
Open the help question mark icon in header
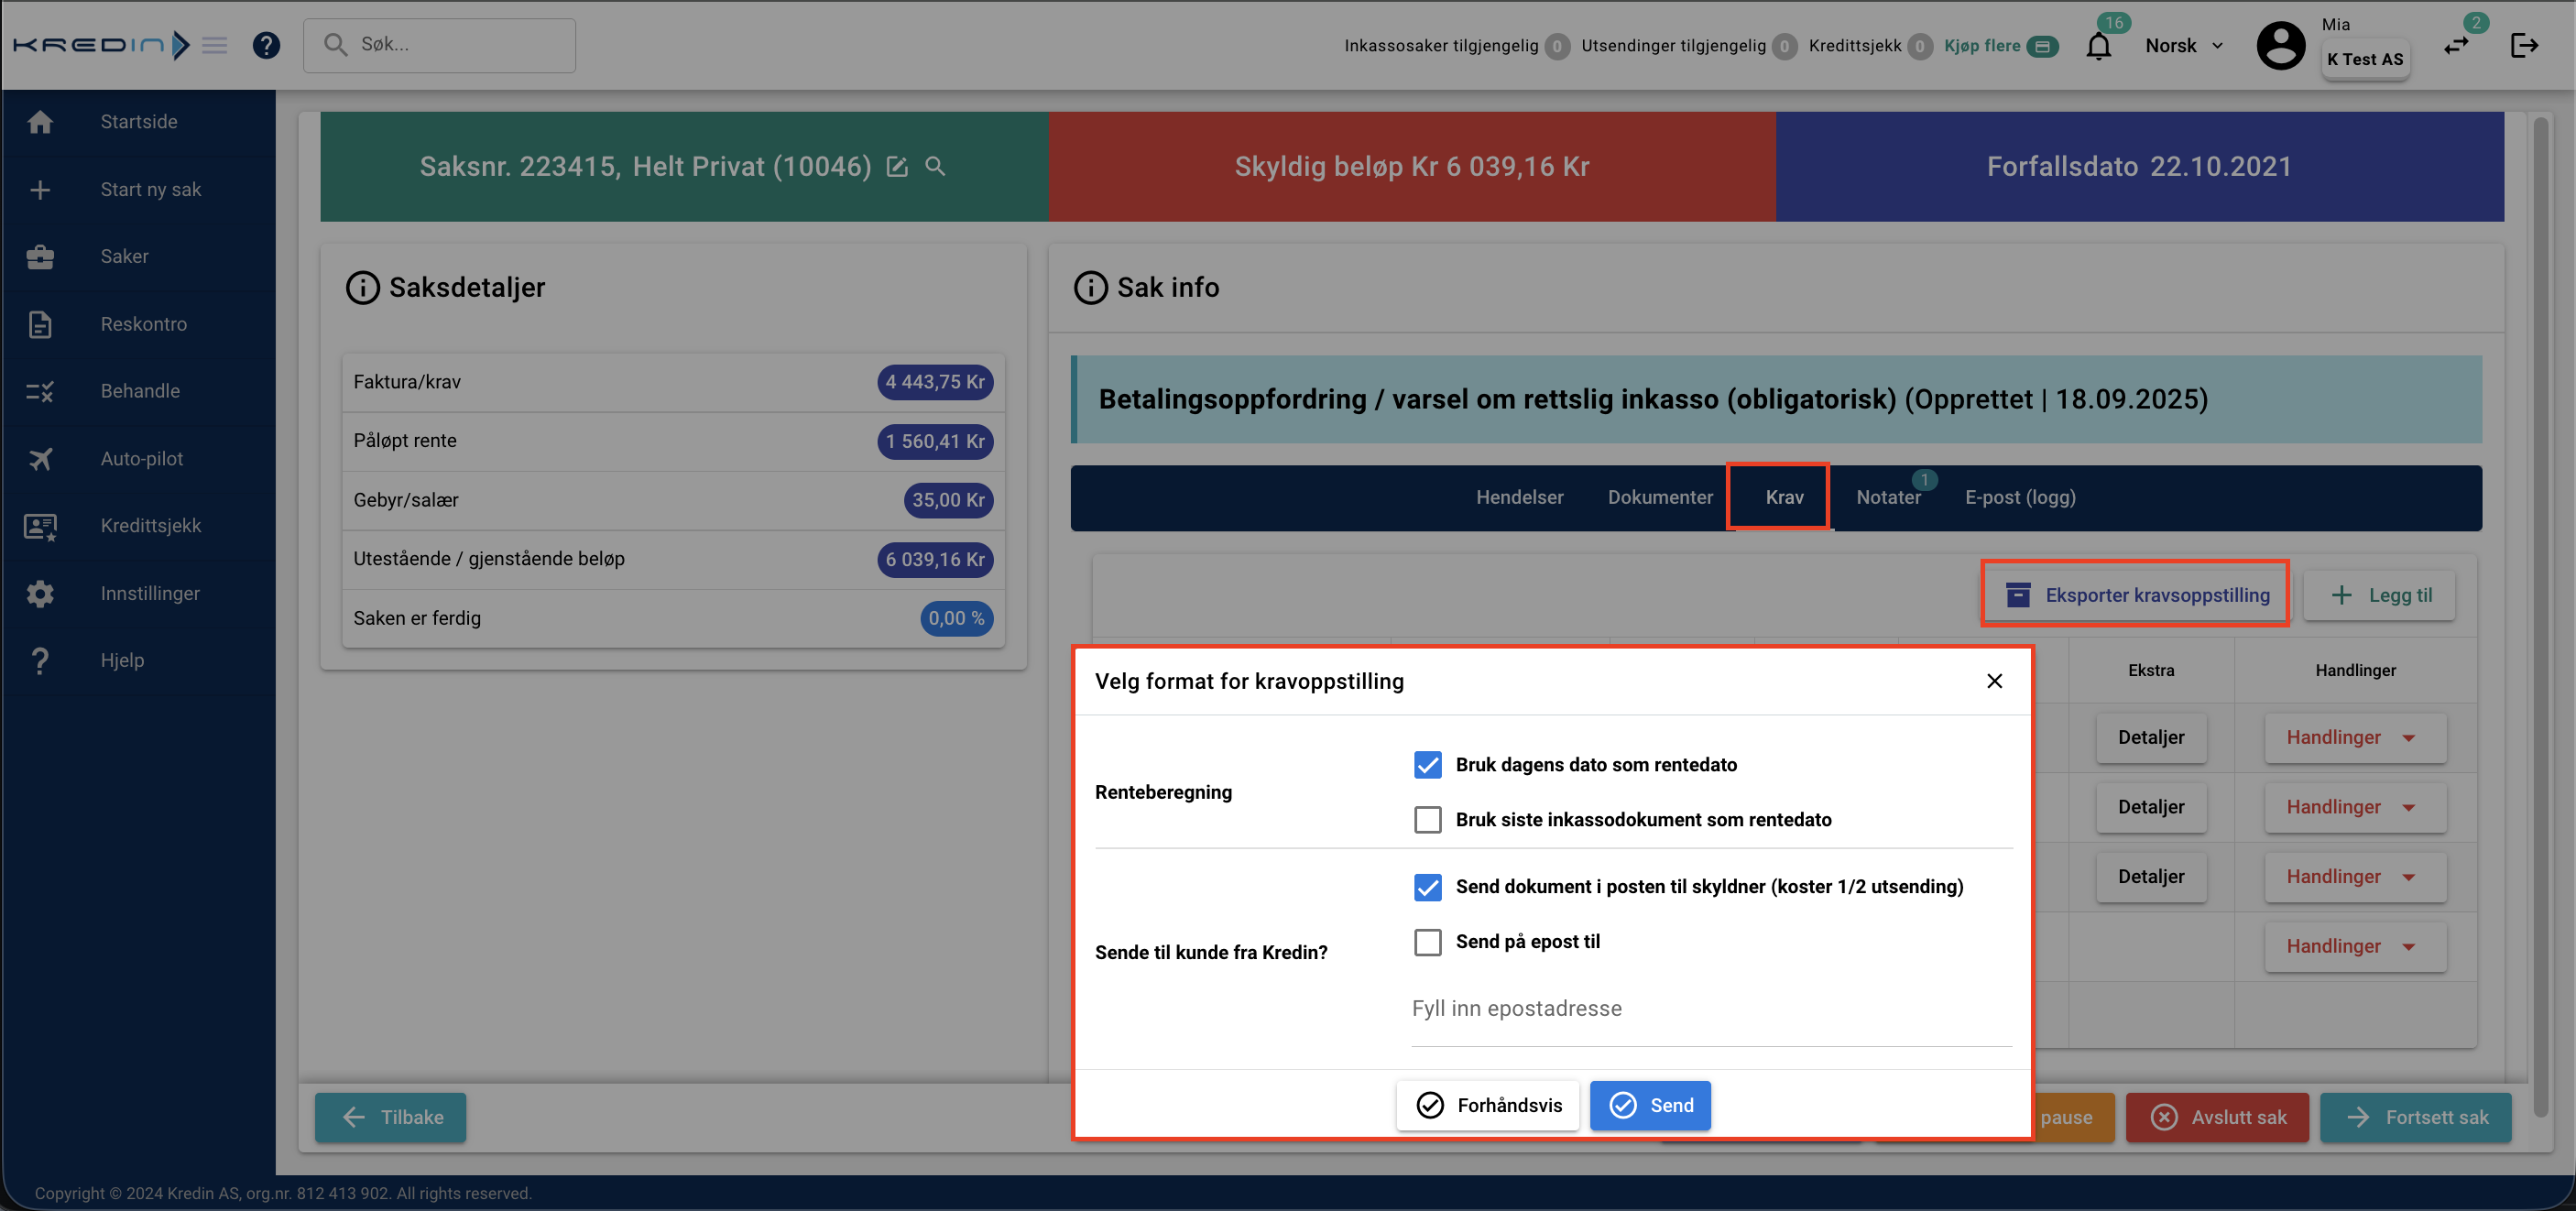(x=266, y=45)
